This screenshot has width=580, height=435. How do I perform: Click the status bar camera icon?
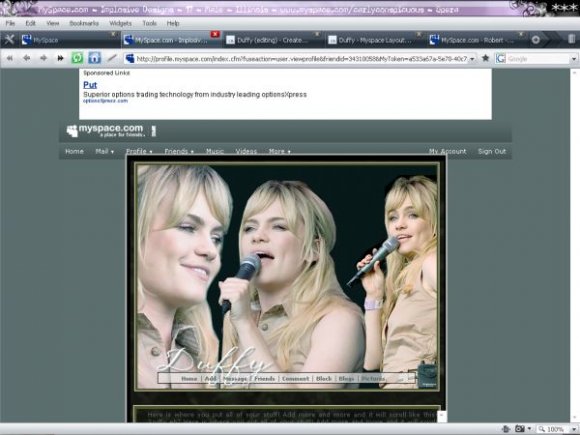(520, 429)
